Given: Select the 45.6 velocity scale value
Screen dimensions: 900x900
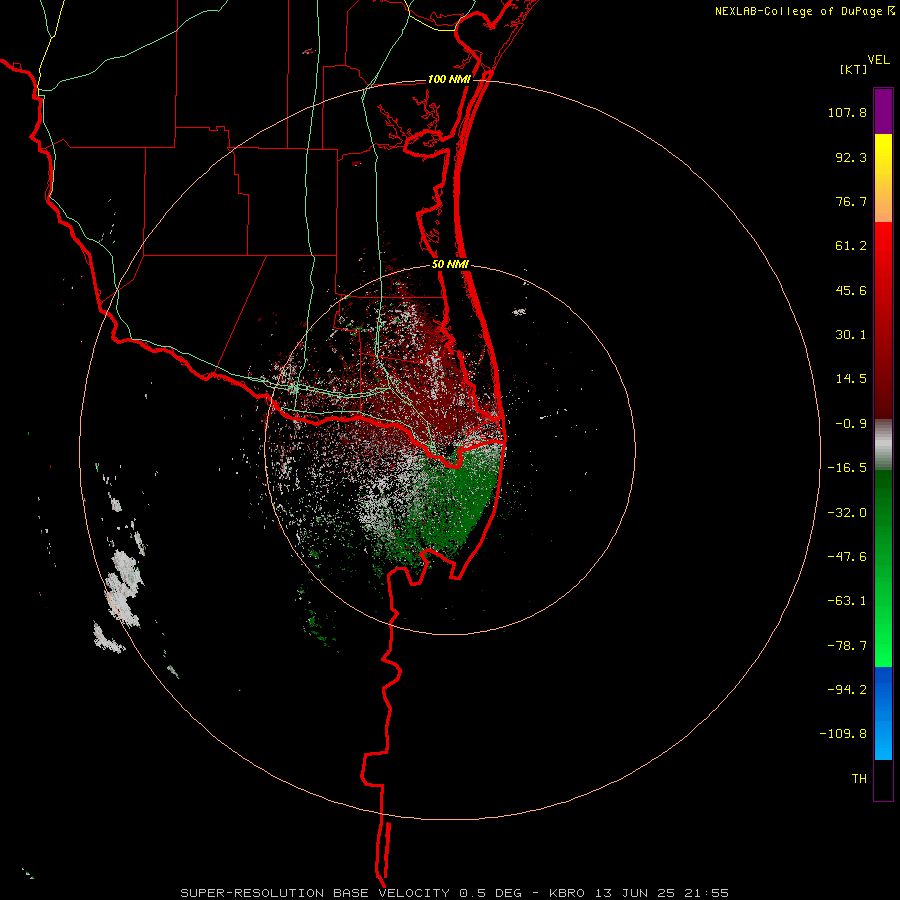Looking at the screenshot, I should [x=851, y=290].
